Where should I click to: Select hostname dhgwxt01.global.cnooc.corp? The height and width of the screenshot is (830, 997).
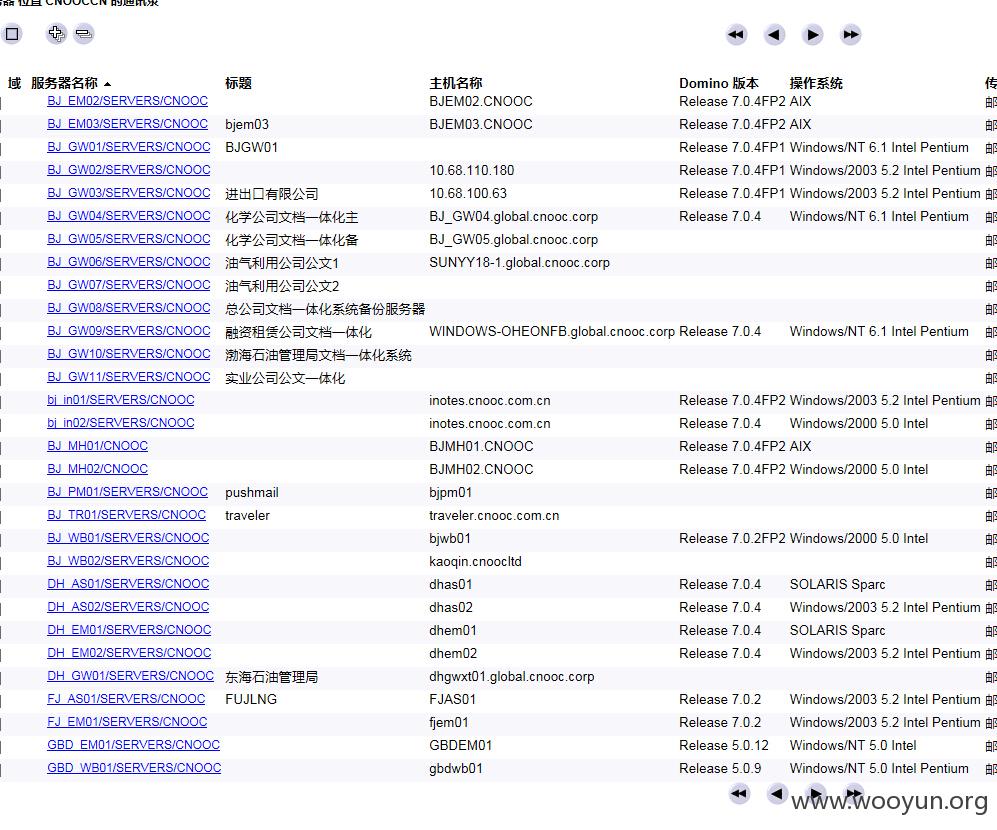[512, 677]
